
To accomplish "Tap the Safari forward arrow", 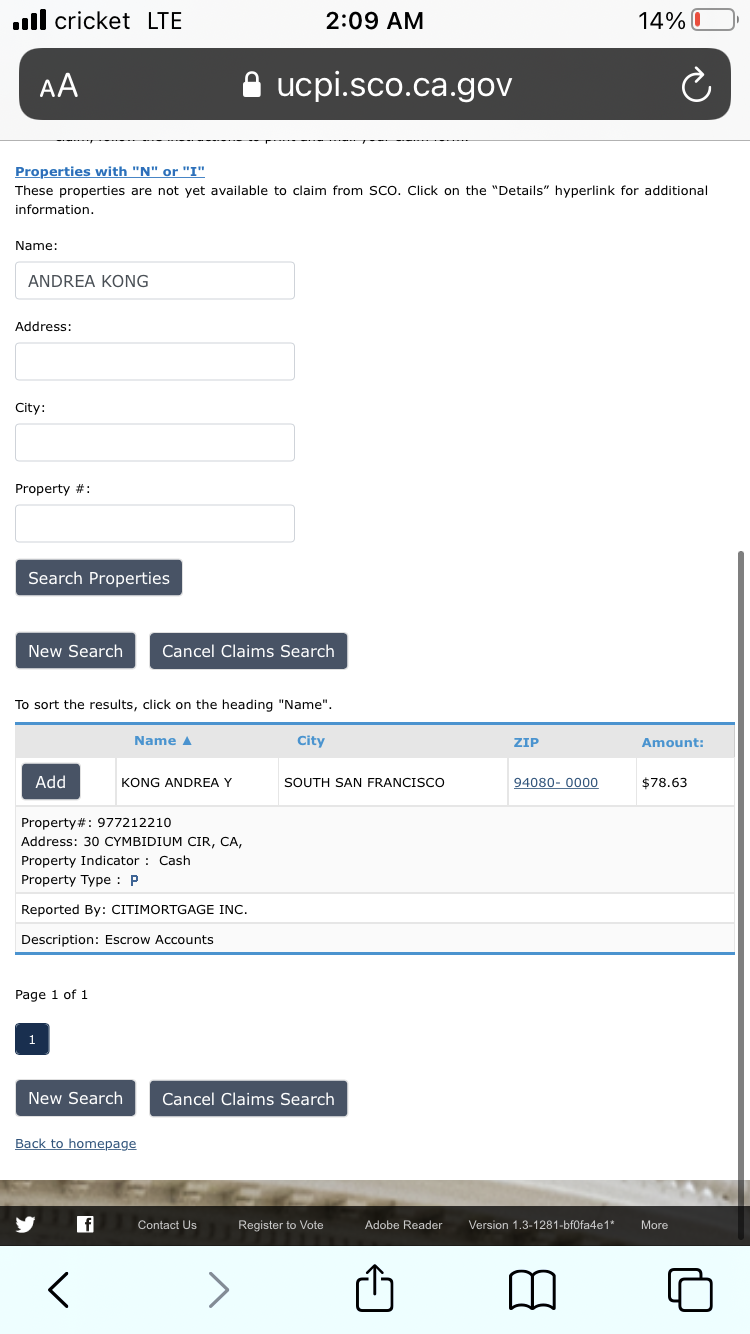I will click(218, 1289).
